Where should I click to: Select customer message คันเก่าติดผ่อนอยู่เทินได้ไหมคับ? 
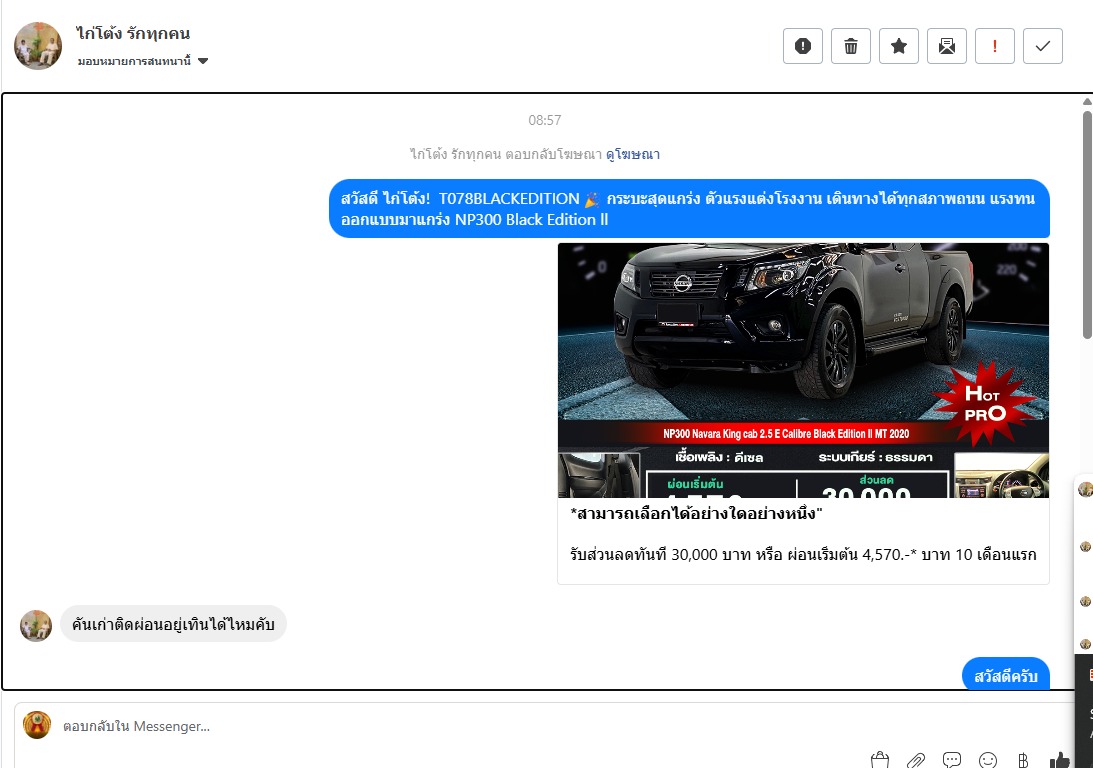tap(173, 624)
